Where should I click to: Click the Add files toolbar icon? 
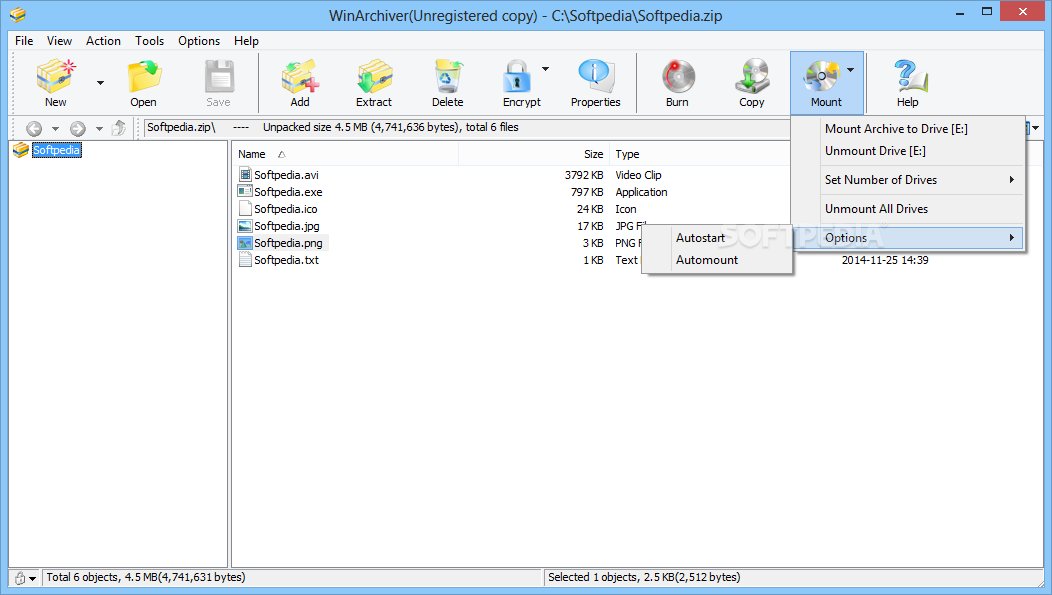click(300, 75)
